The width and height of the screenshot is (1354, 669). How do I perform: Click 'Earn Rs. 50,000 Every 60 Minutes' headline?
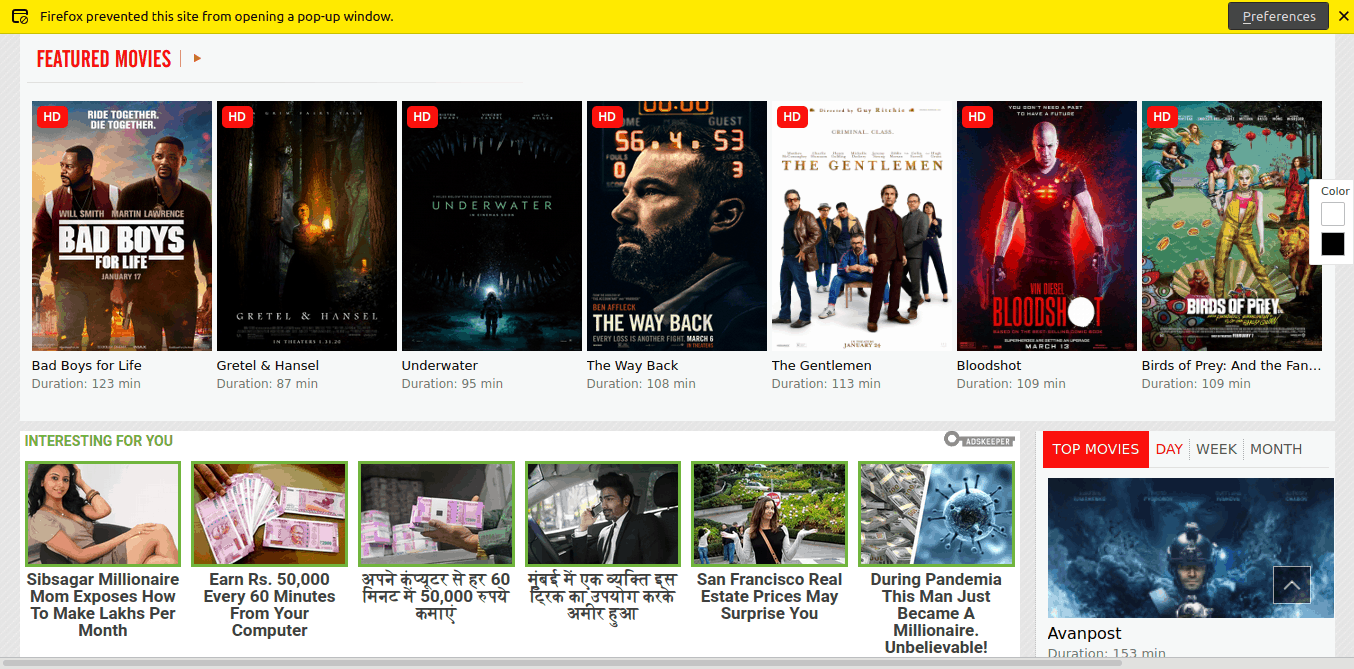(x=270, y=605)
